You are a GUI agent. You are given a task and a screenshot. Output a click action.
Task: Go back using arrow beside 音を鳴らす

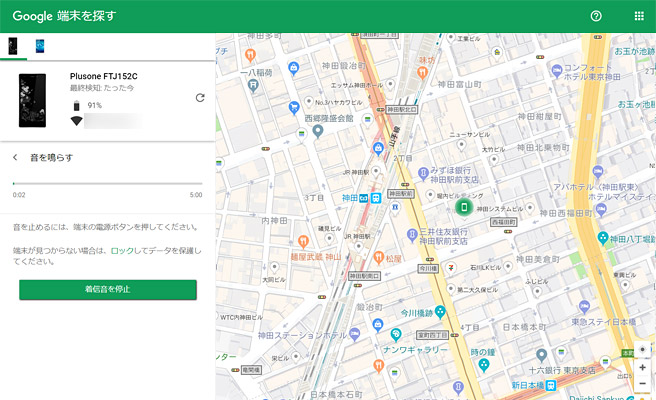pos(15,157)
